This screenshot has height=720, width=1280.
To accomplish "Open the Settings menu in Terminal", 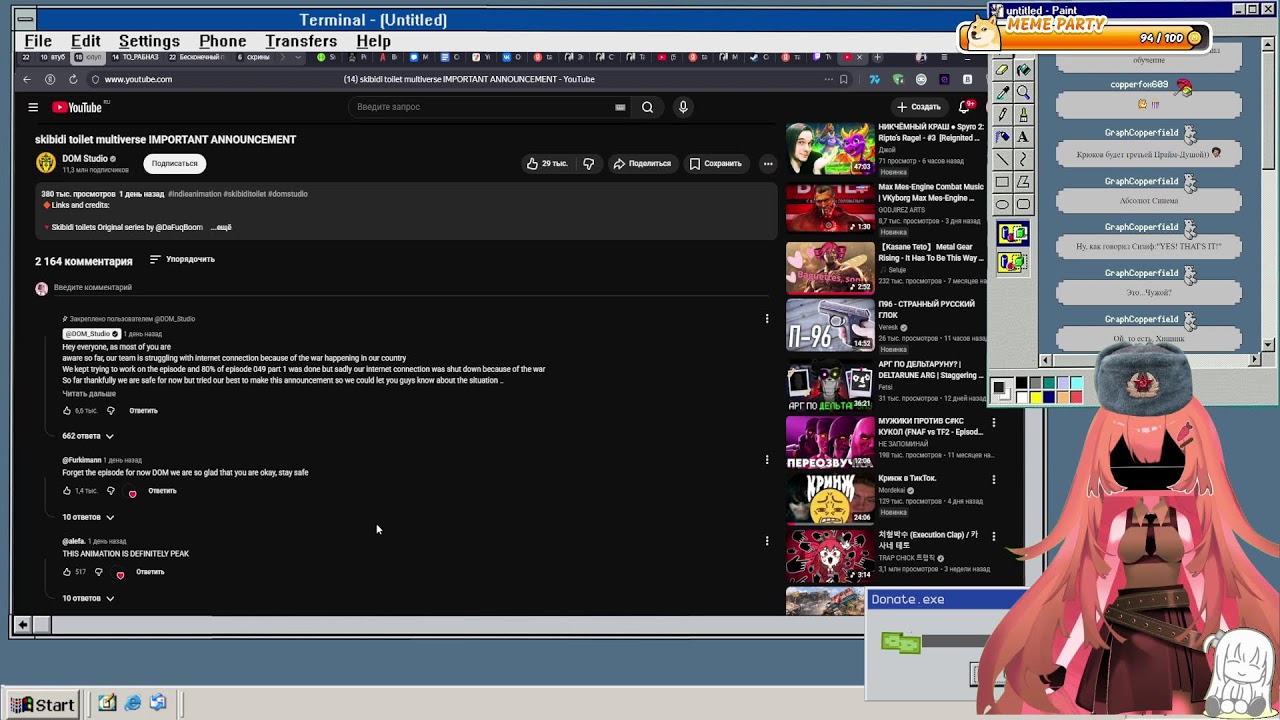I will click(149, 41).
